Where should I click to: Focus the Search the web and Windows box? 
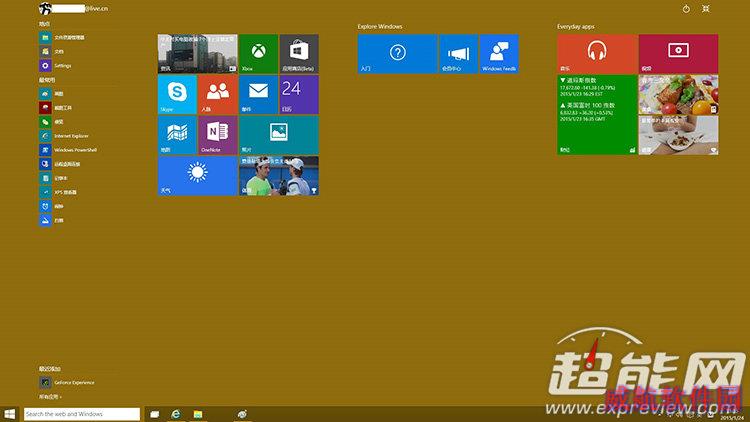tap(82, 414)
